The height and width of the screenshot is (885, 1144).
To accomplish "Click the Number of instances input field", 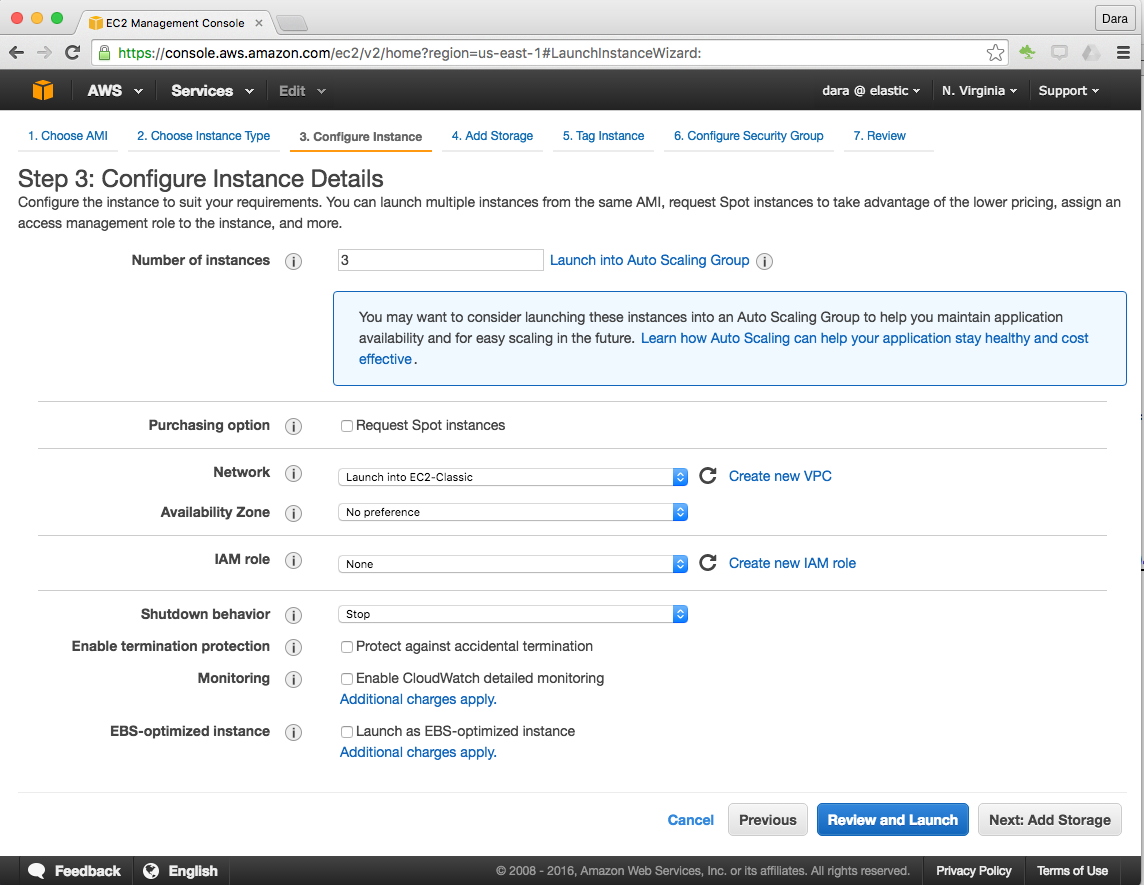I will [441, 260].
